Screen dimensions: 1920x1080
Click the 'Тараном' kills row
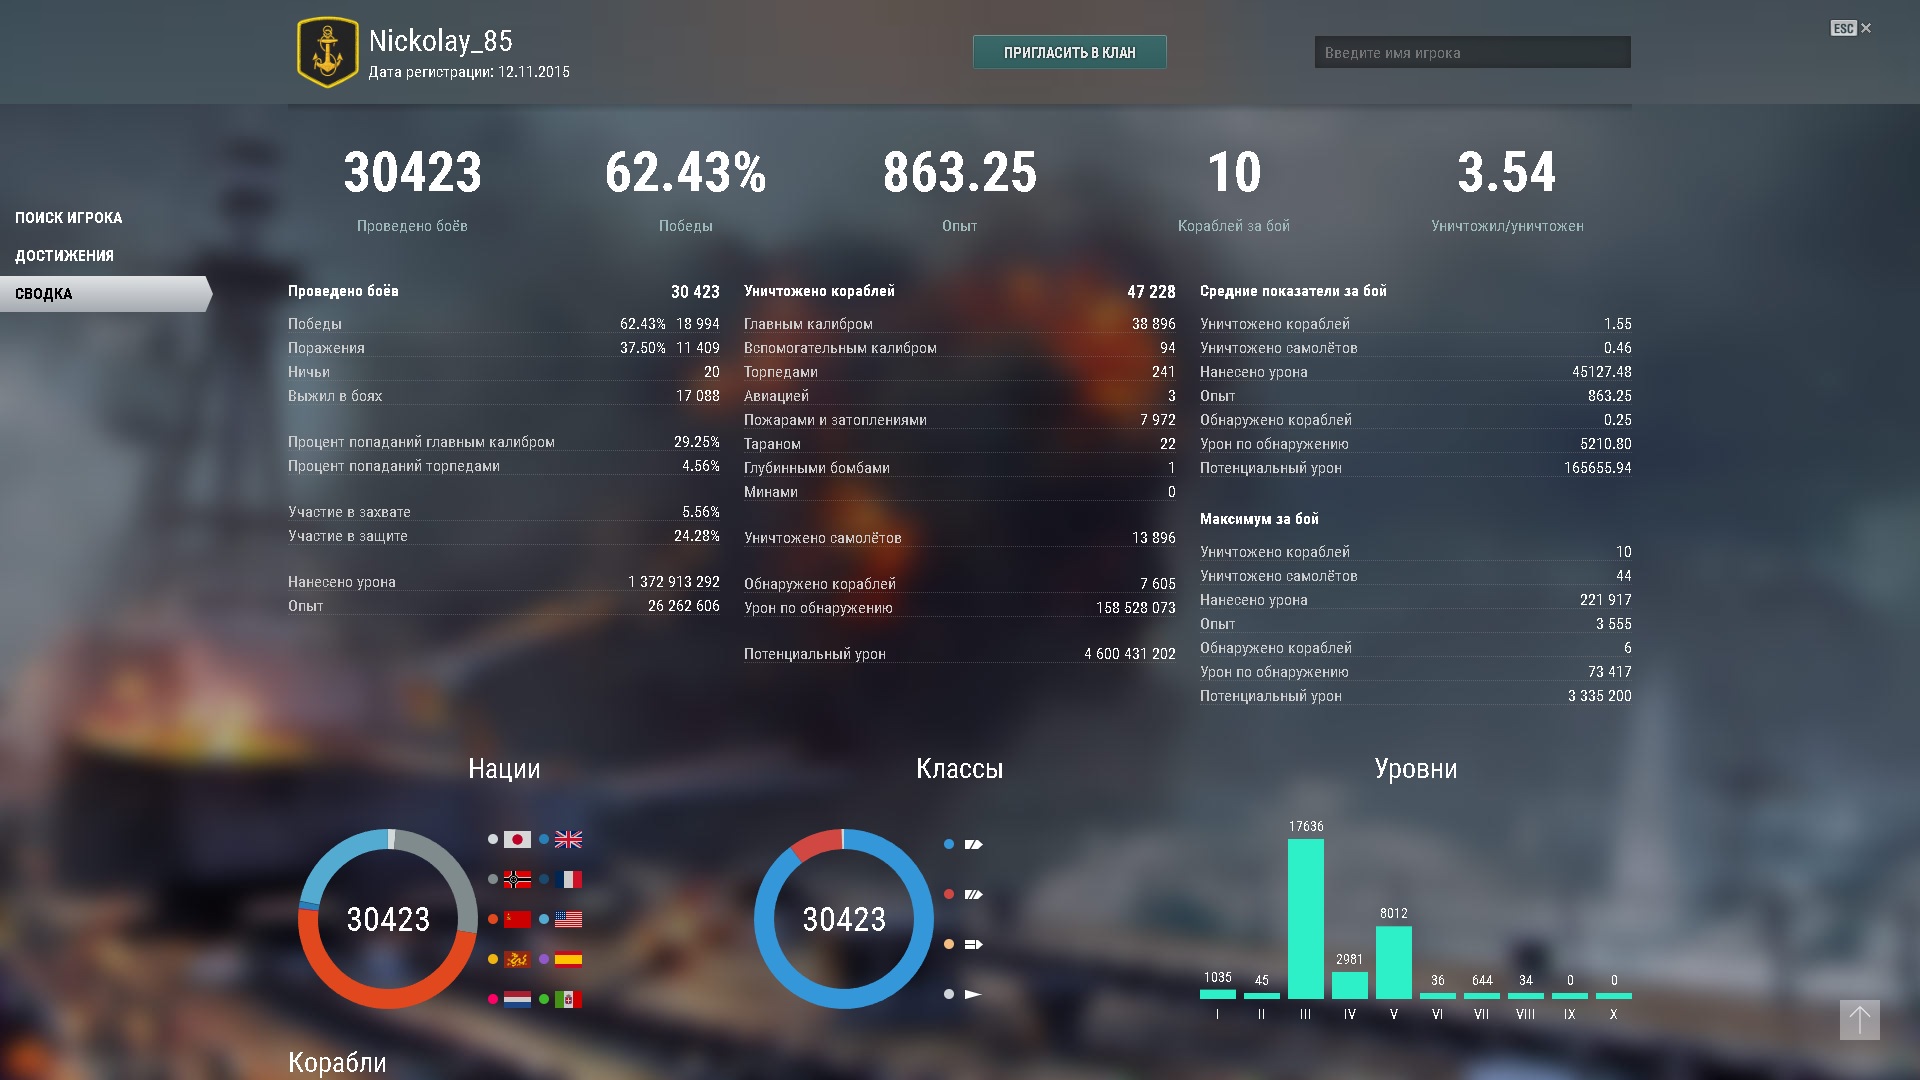[x=960, y=444]
